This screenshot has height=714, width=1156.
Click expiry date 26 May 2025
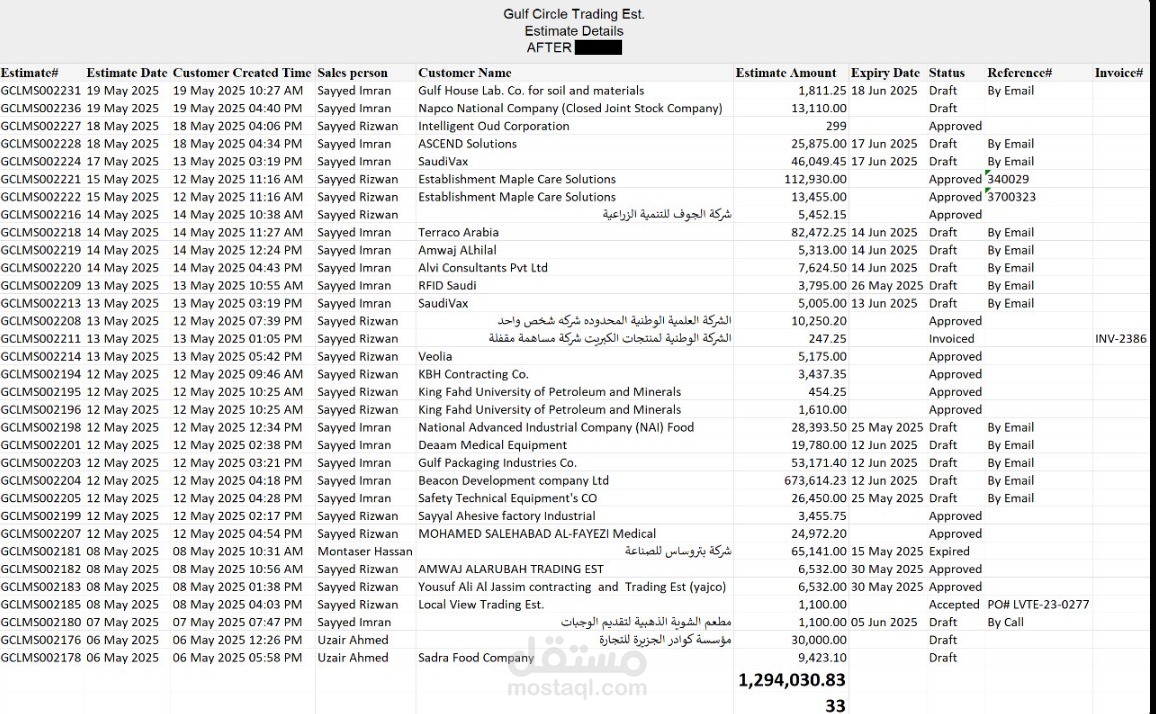887,285
